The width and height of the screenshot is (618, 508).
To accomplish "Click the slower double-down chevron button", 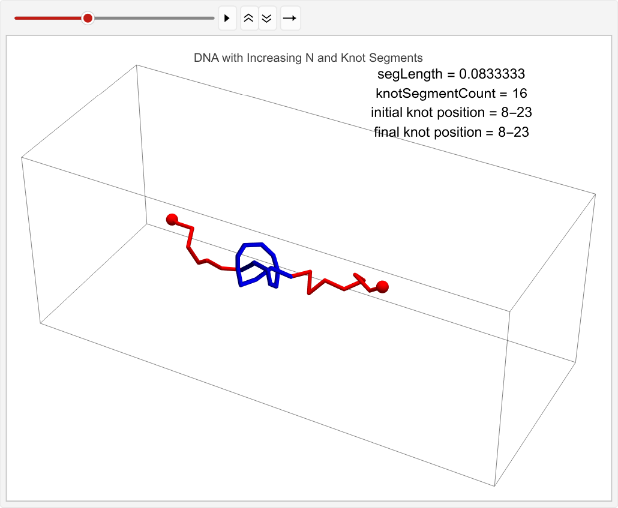I will tap(266, 18).
